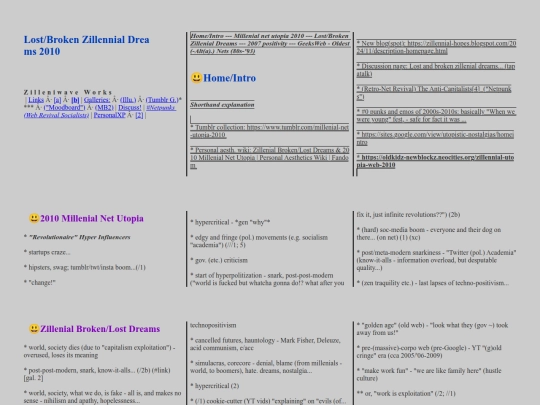Viewport: 540px width, 405px height.
Task: Click the 'simulacras, corecore - denial' paragraph
Action: (266, 367)
